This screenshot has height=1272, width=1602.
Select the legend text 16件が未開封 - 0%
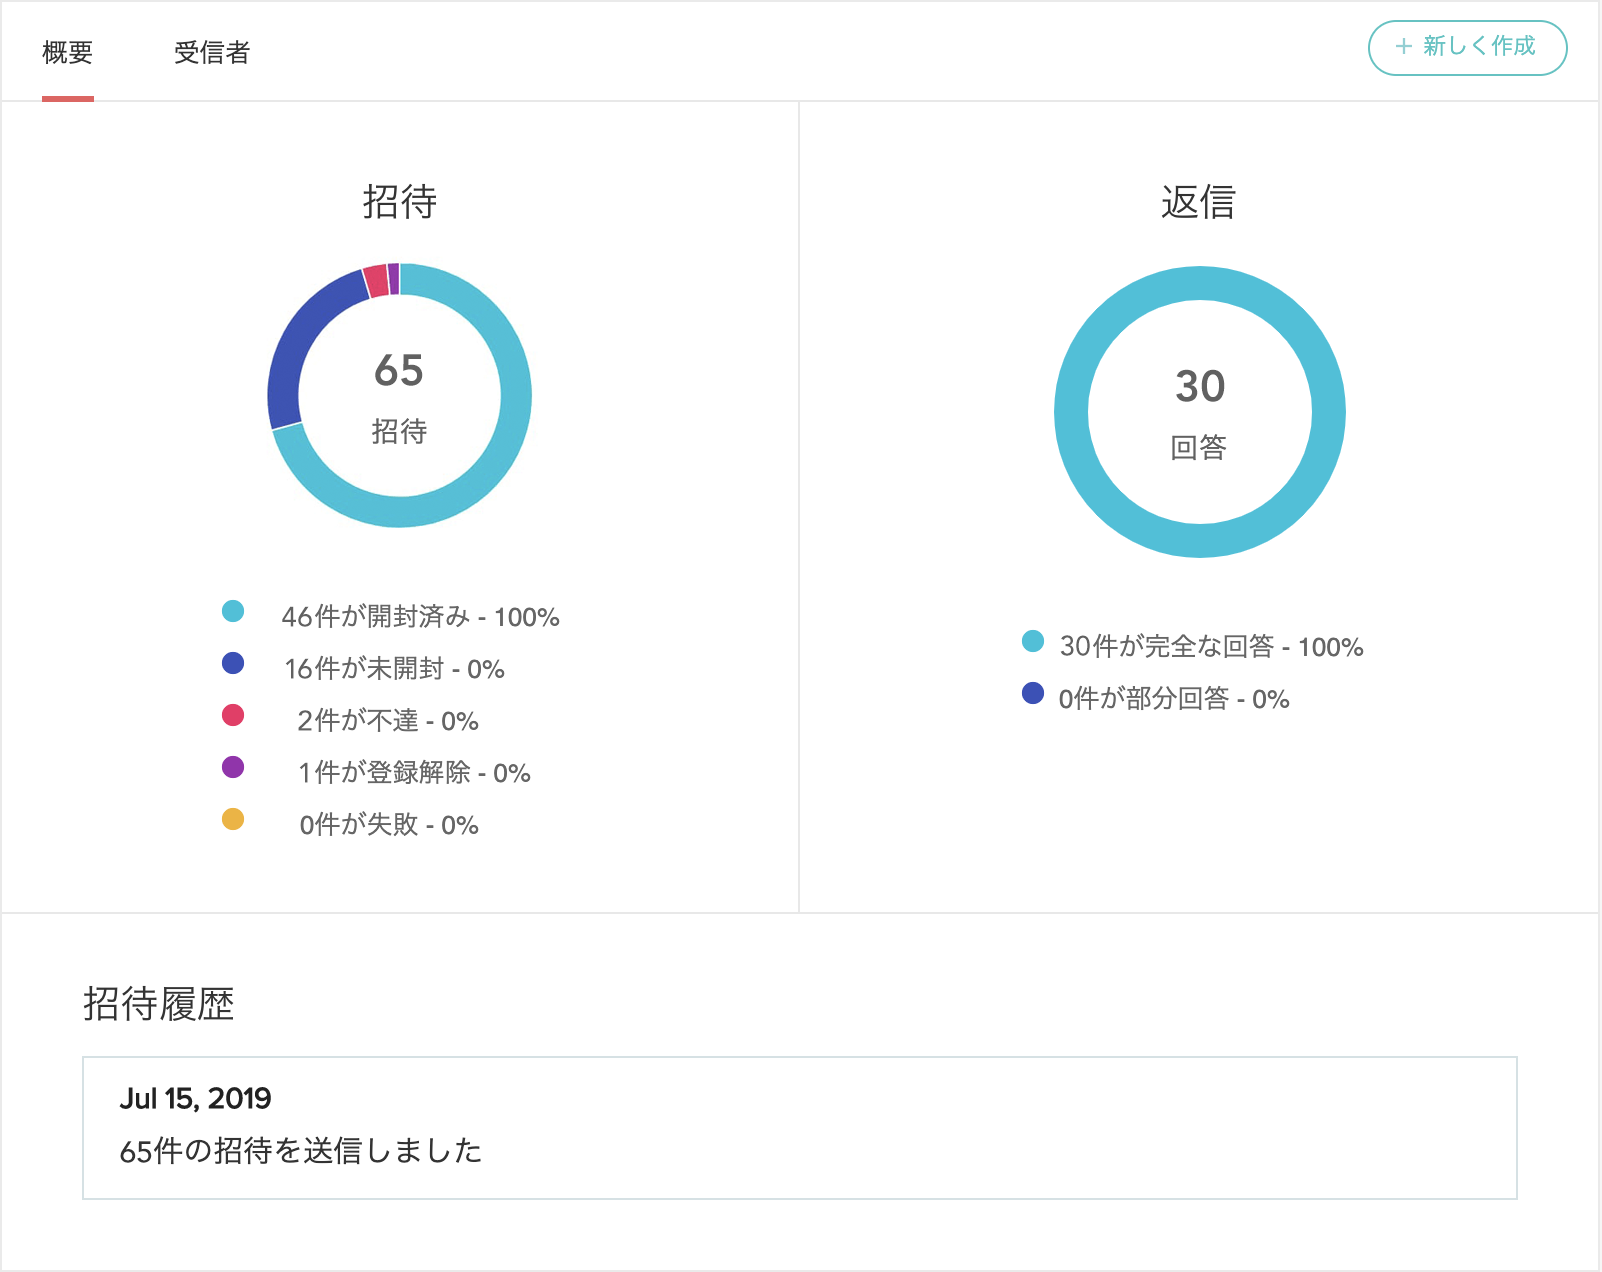(394, 669)
